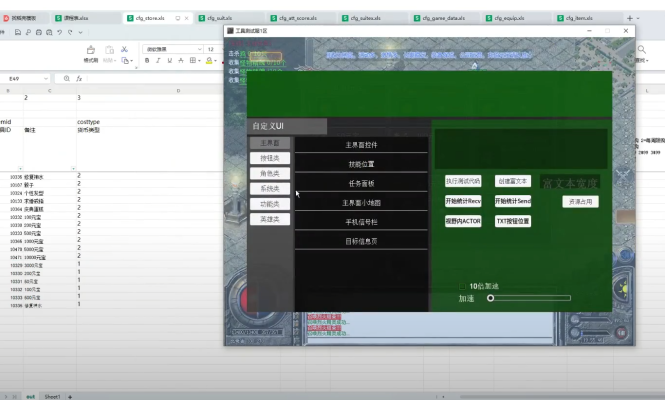Click the Cut scissors icon
This screenshot has height=400, width=665.
pyautogui.click(x=124, y=48)
